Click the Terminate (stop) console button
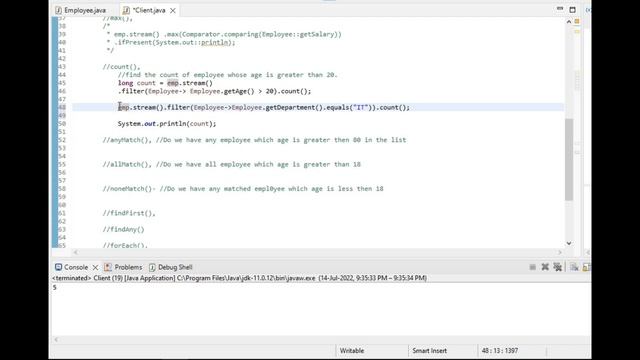Image resolution: width=640 pixels, height=360 pixels. click(x=533, y=267)
